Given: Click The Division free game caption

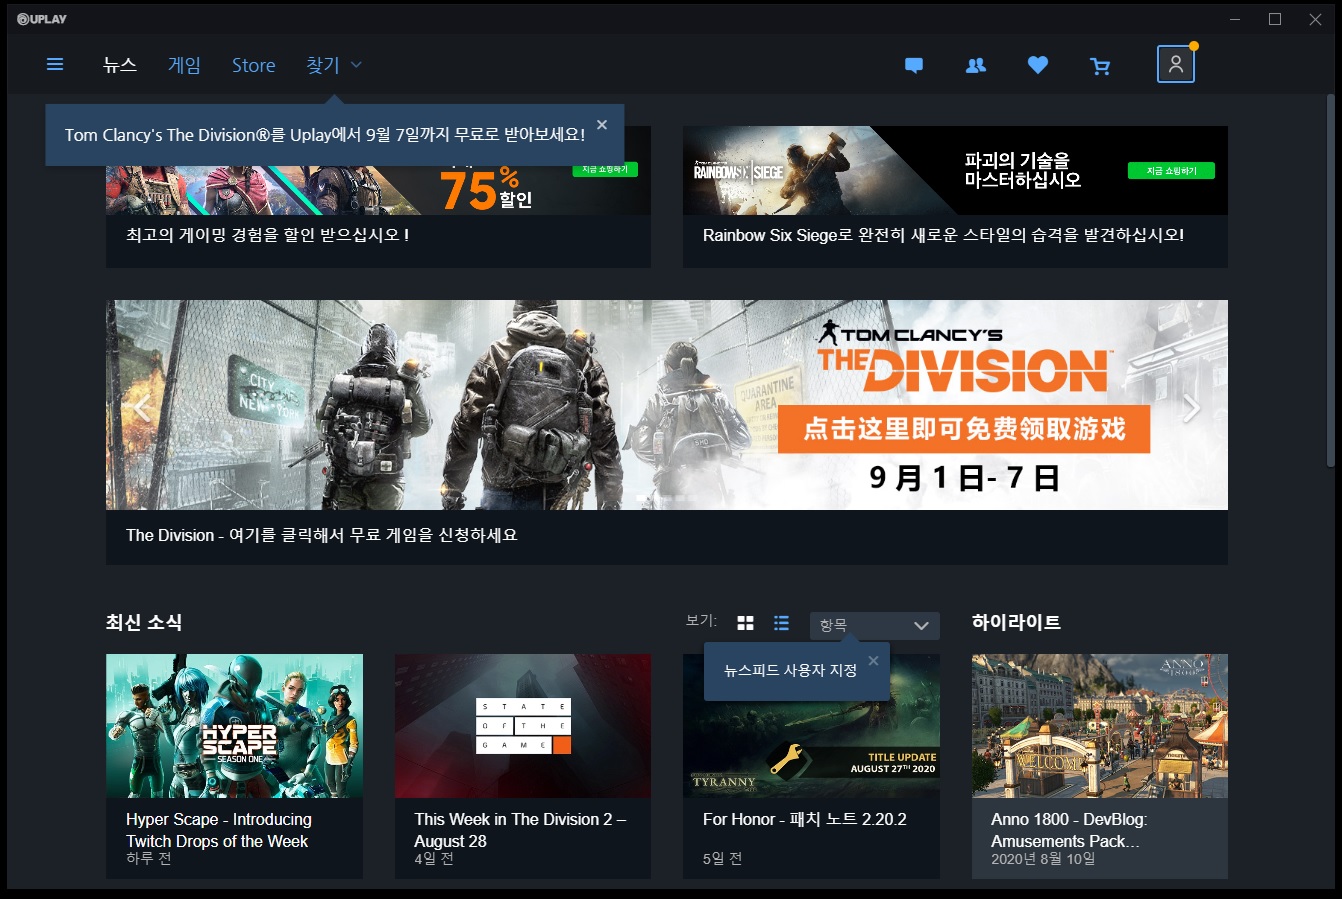Looking at the screenshot, I should pos(321,535).
